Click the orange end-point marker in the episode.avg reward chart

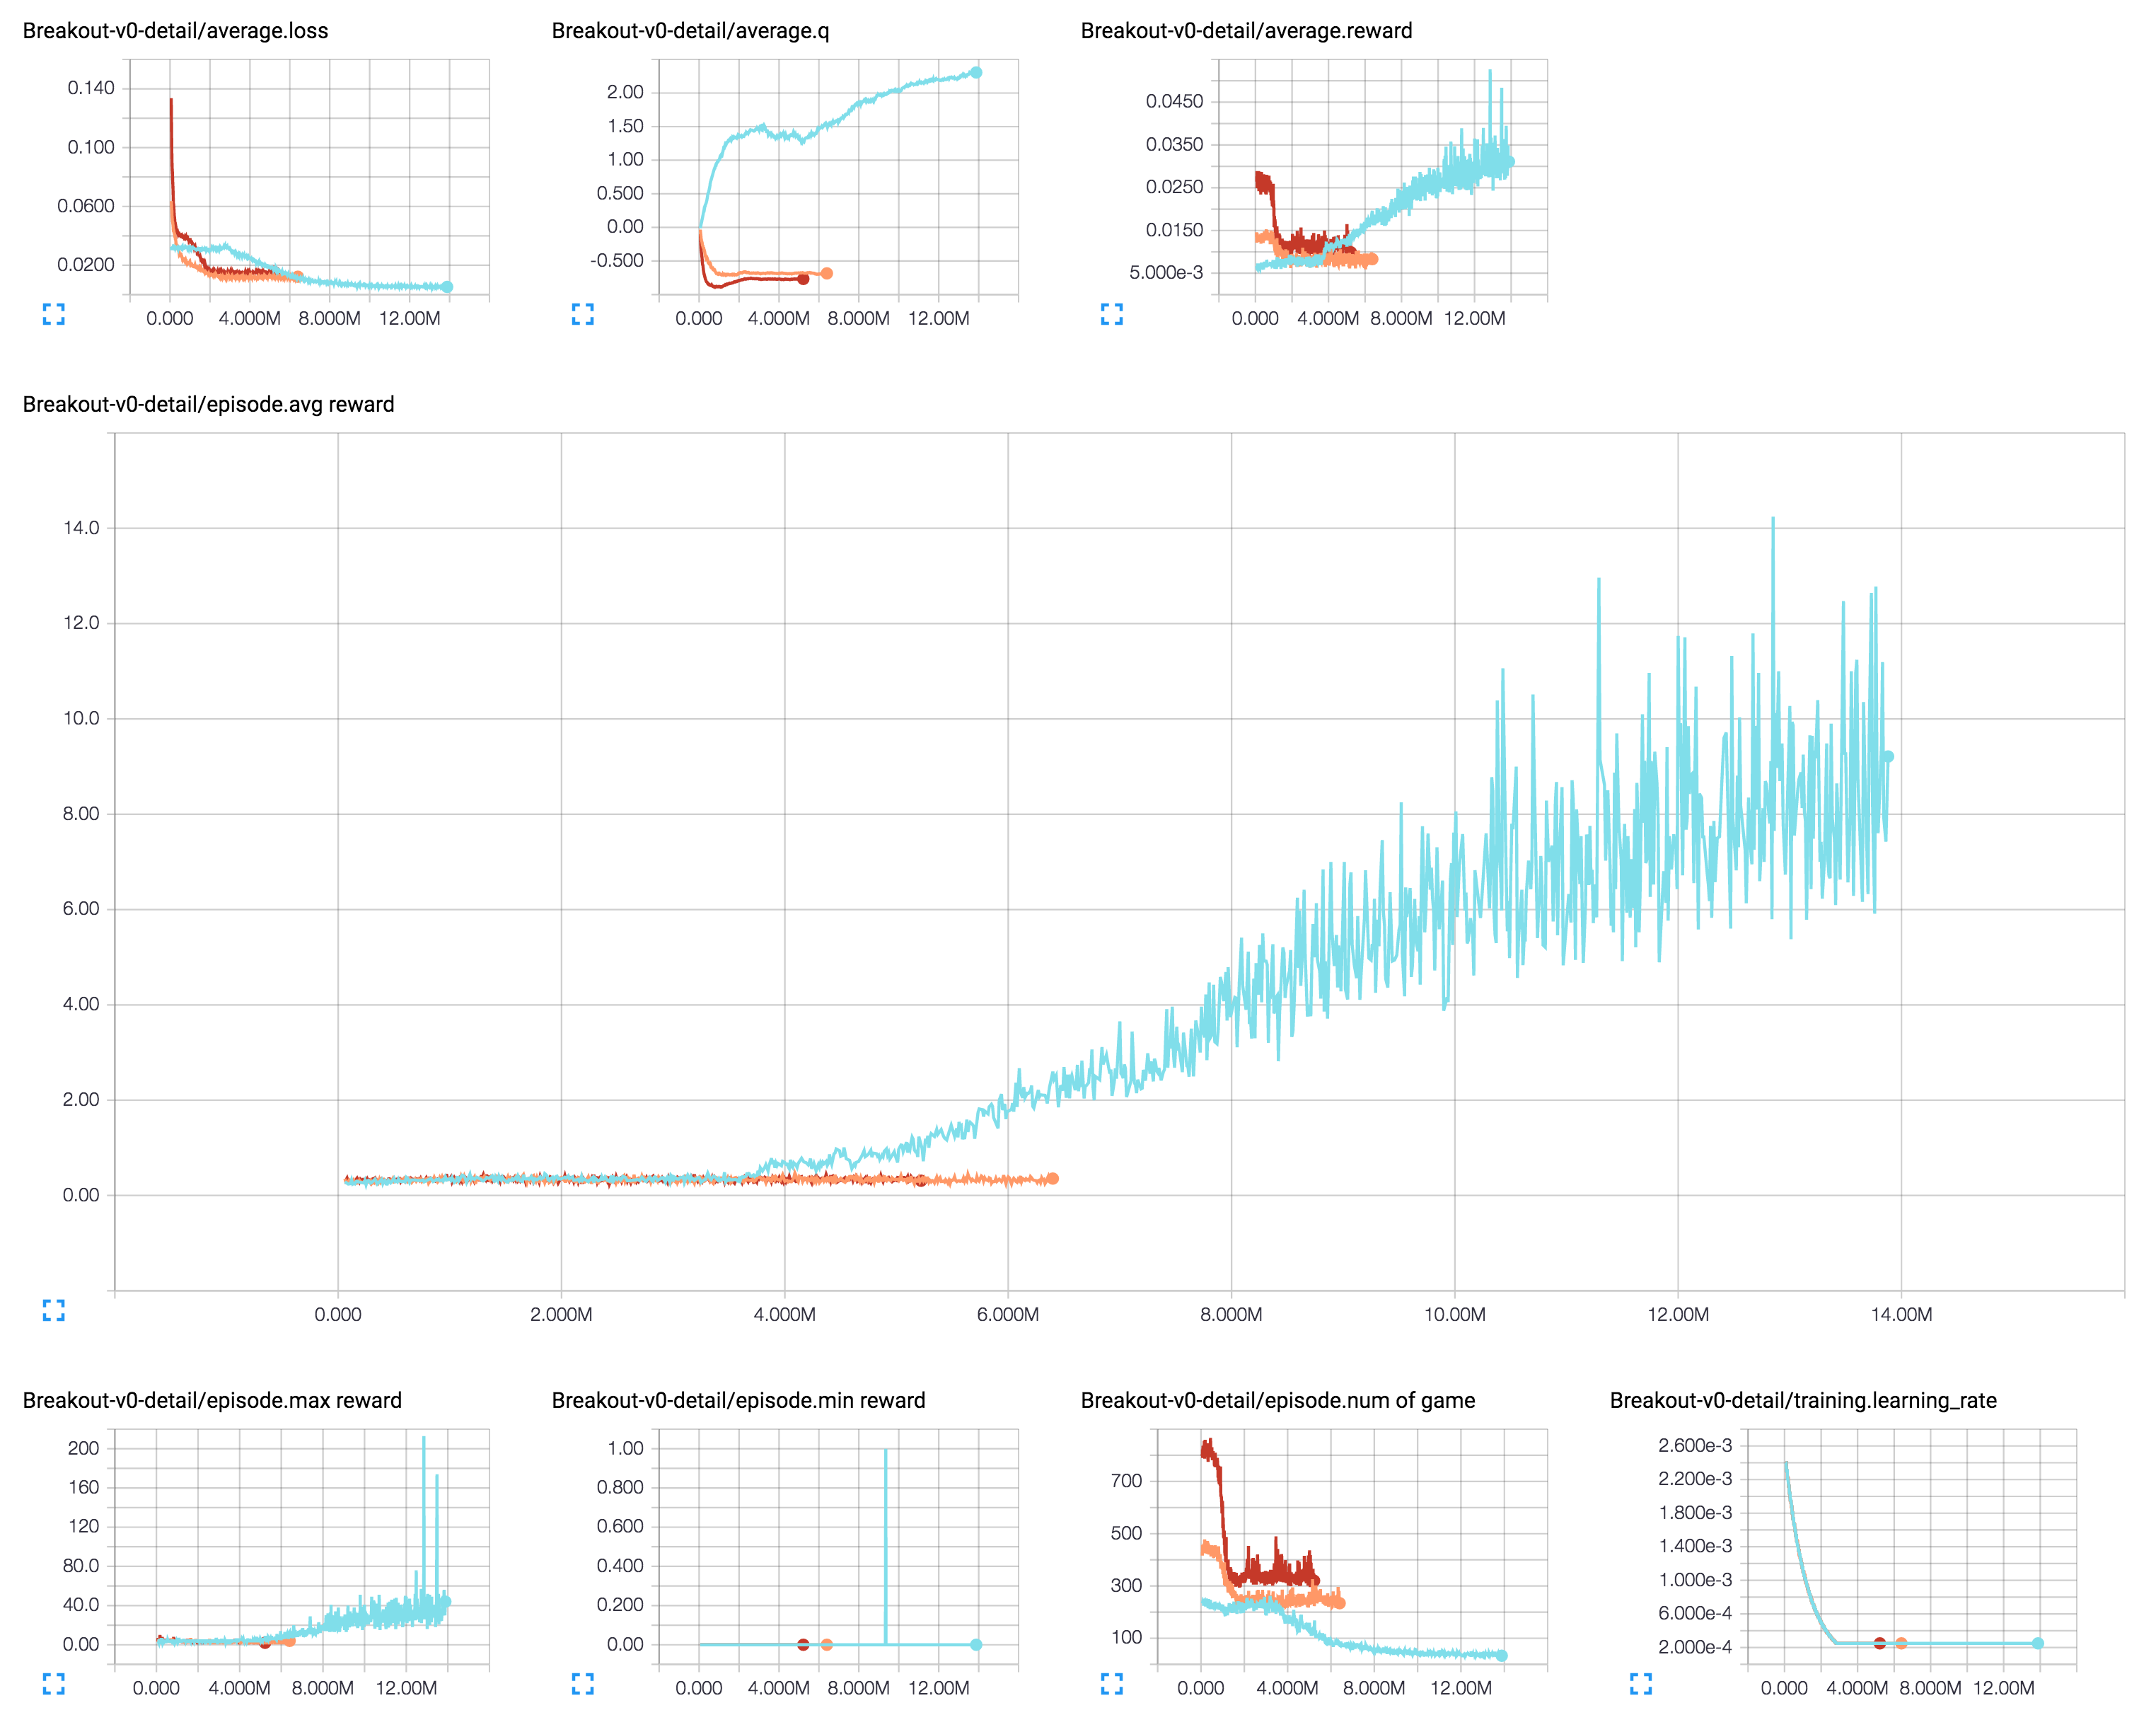click(1052, 1178)
